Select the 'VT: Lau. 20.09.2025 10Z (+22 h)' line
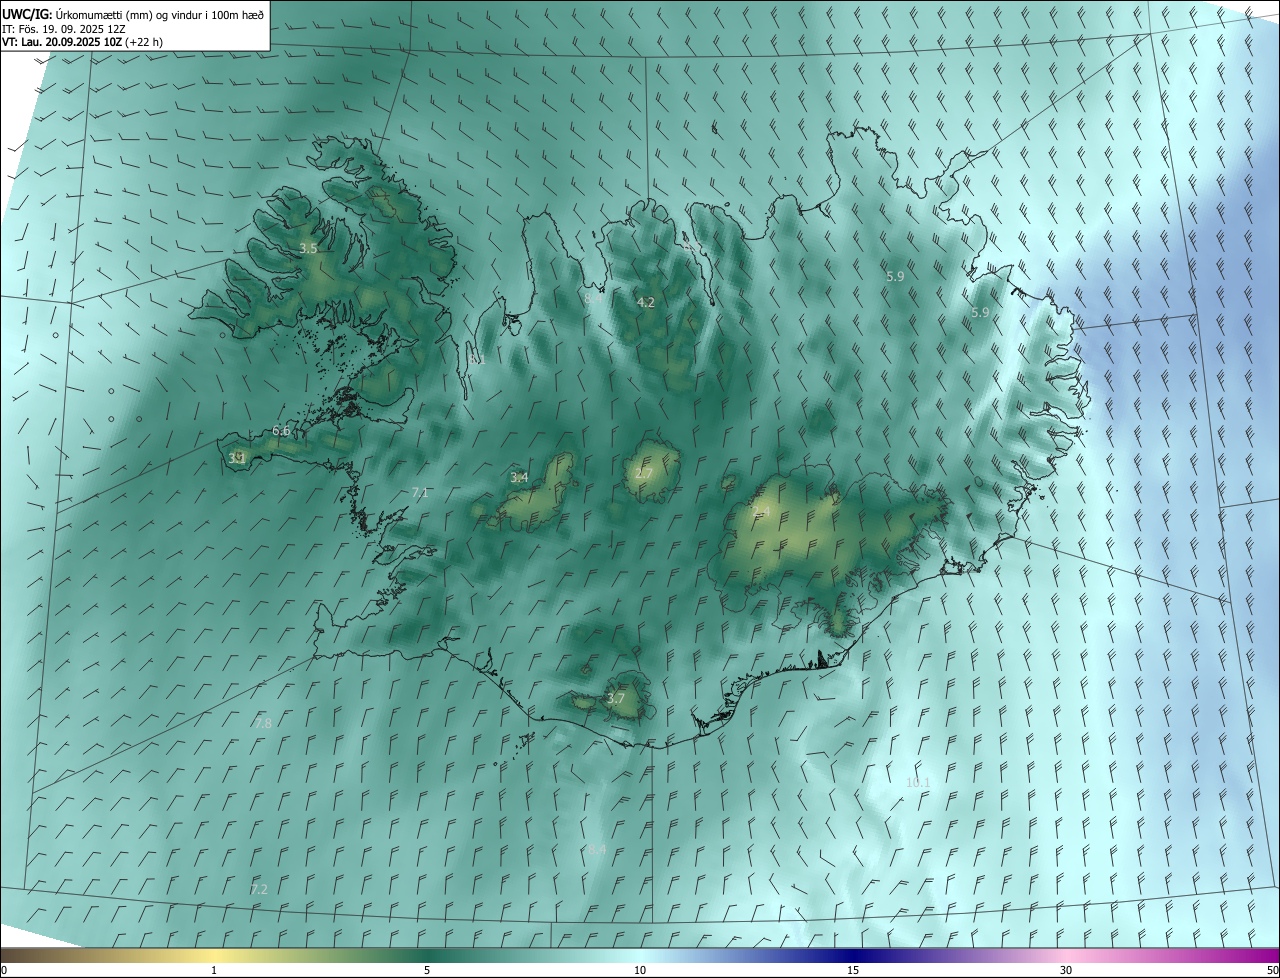Screen dimensions: 1280x978 82,42
